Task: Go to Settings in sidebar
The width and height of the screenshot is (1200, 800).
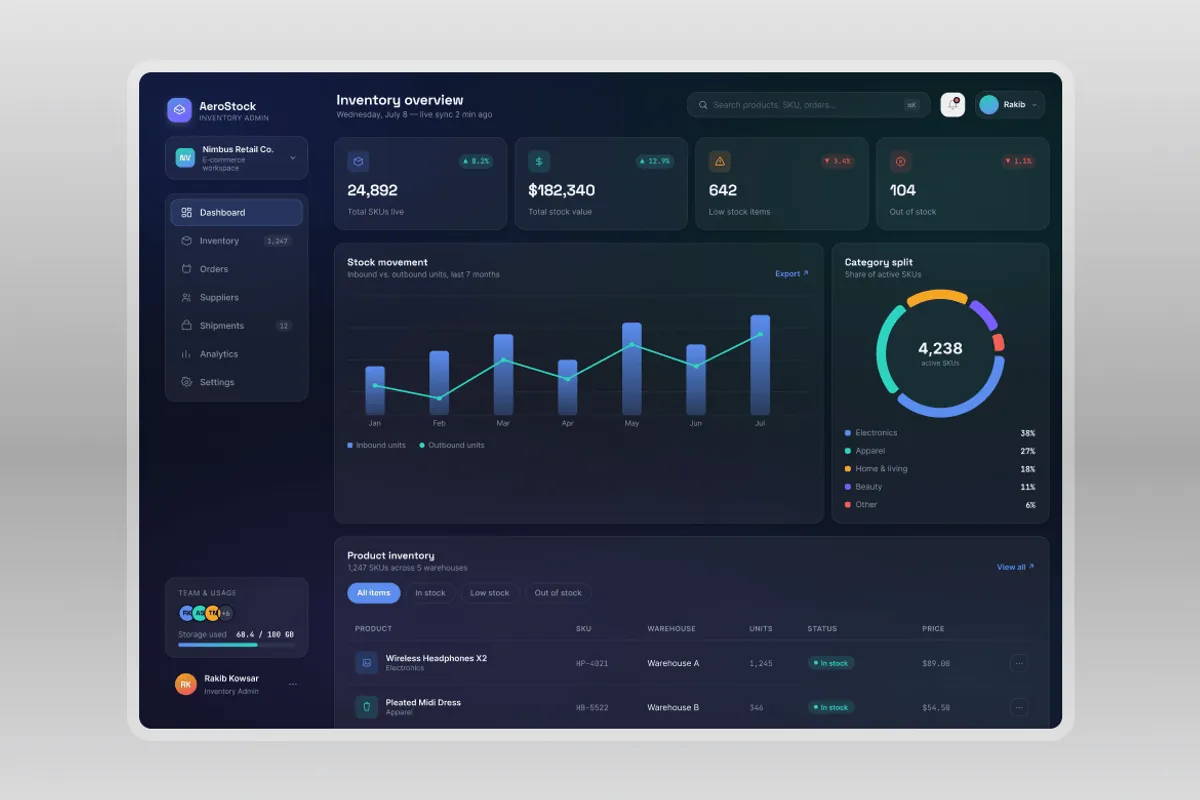Action: pos(236,382)
